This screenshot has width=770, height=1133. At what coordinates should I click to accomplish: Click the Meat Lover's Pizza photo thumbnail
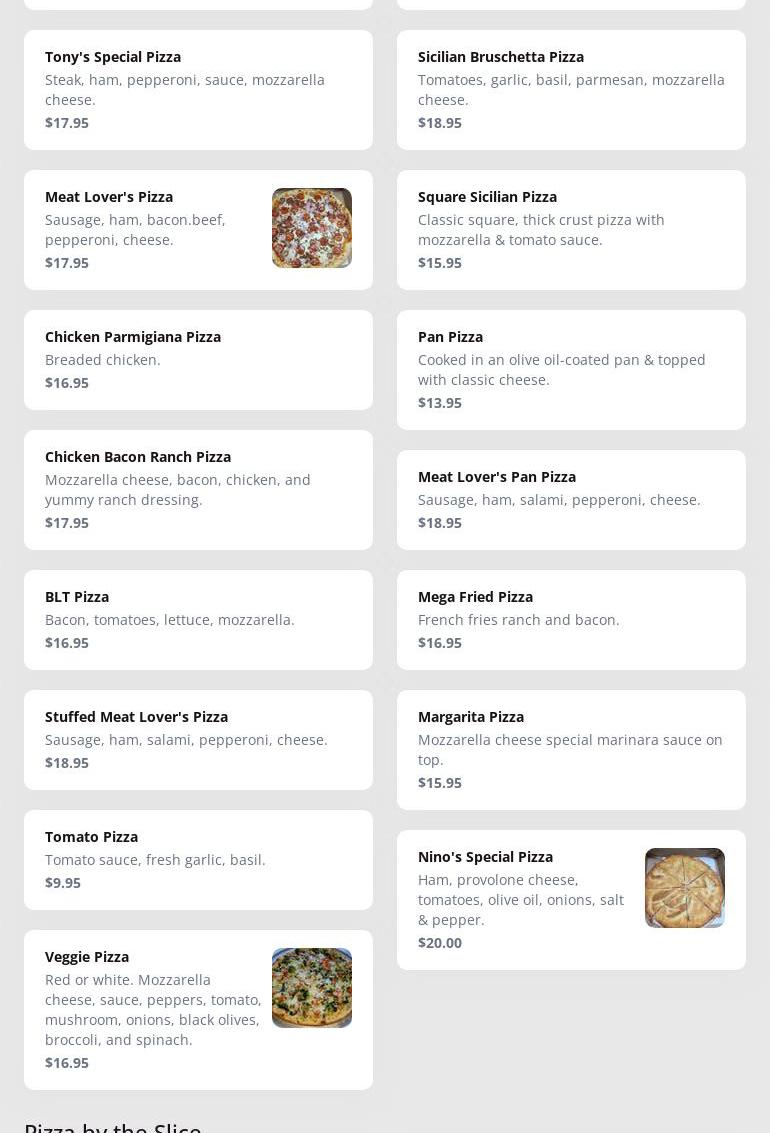click(312, 228)
